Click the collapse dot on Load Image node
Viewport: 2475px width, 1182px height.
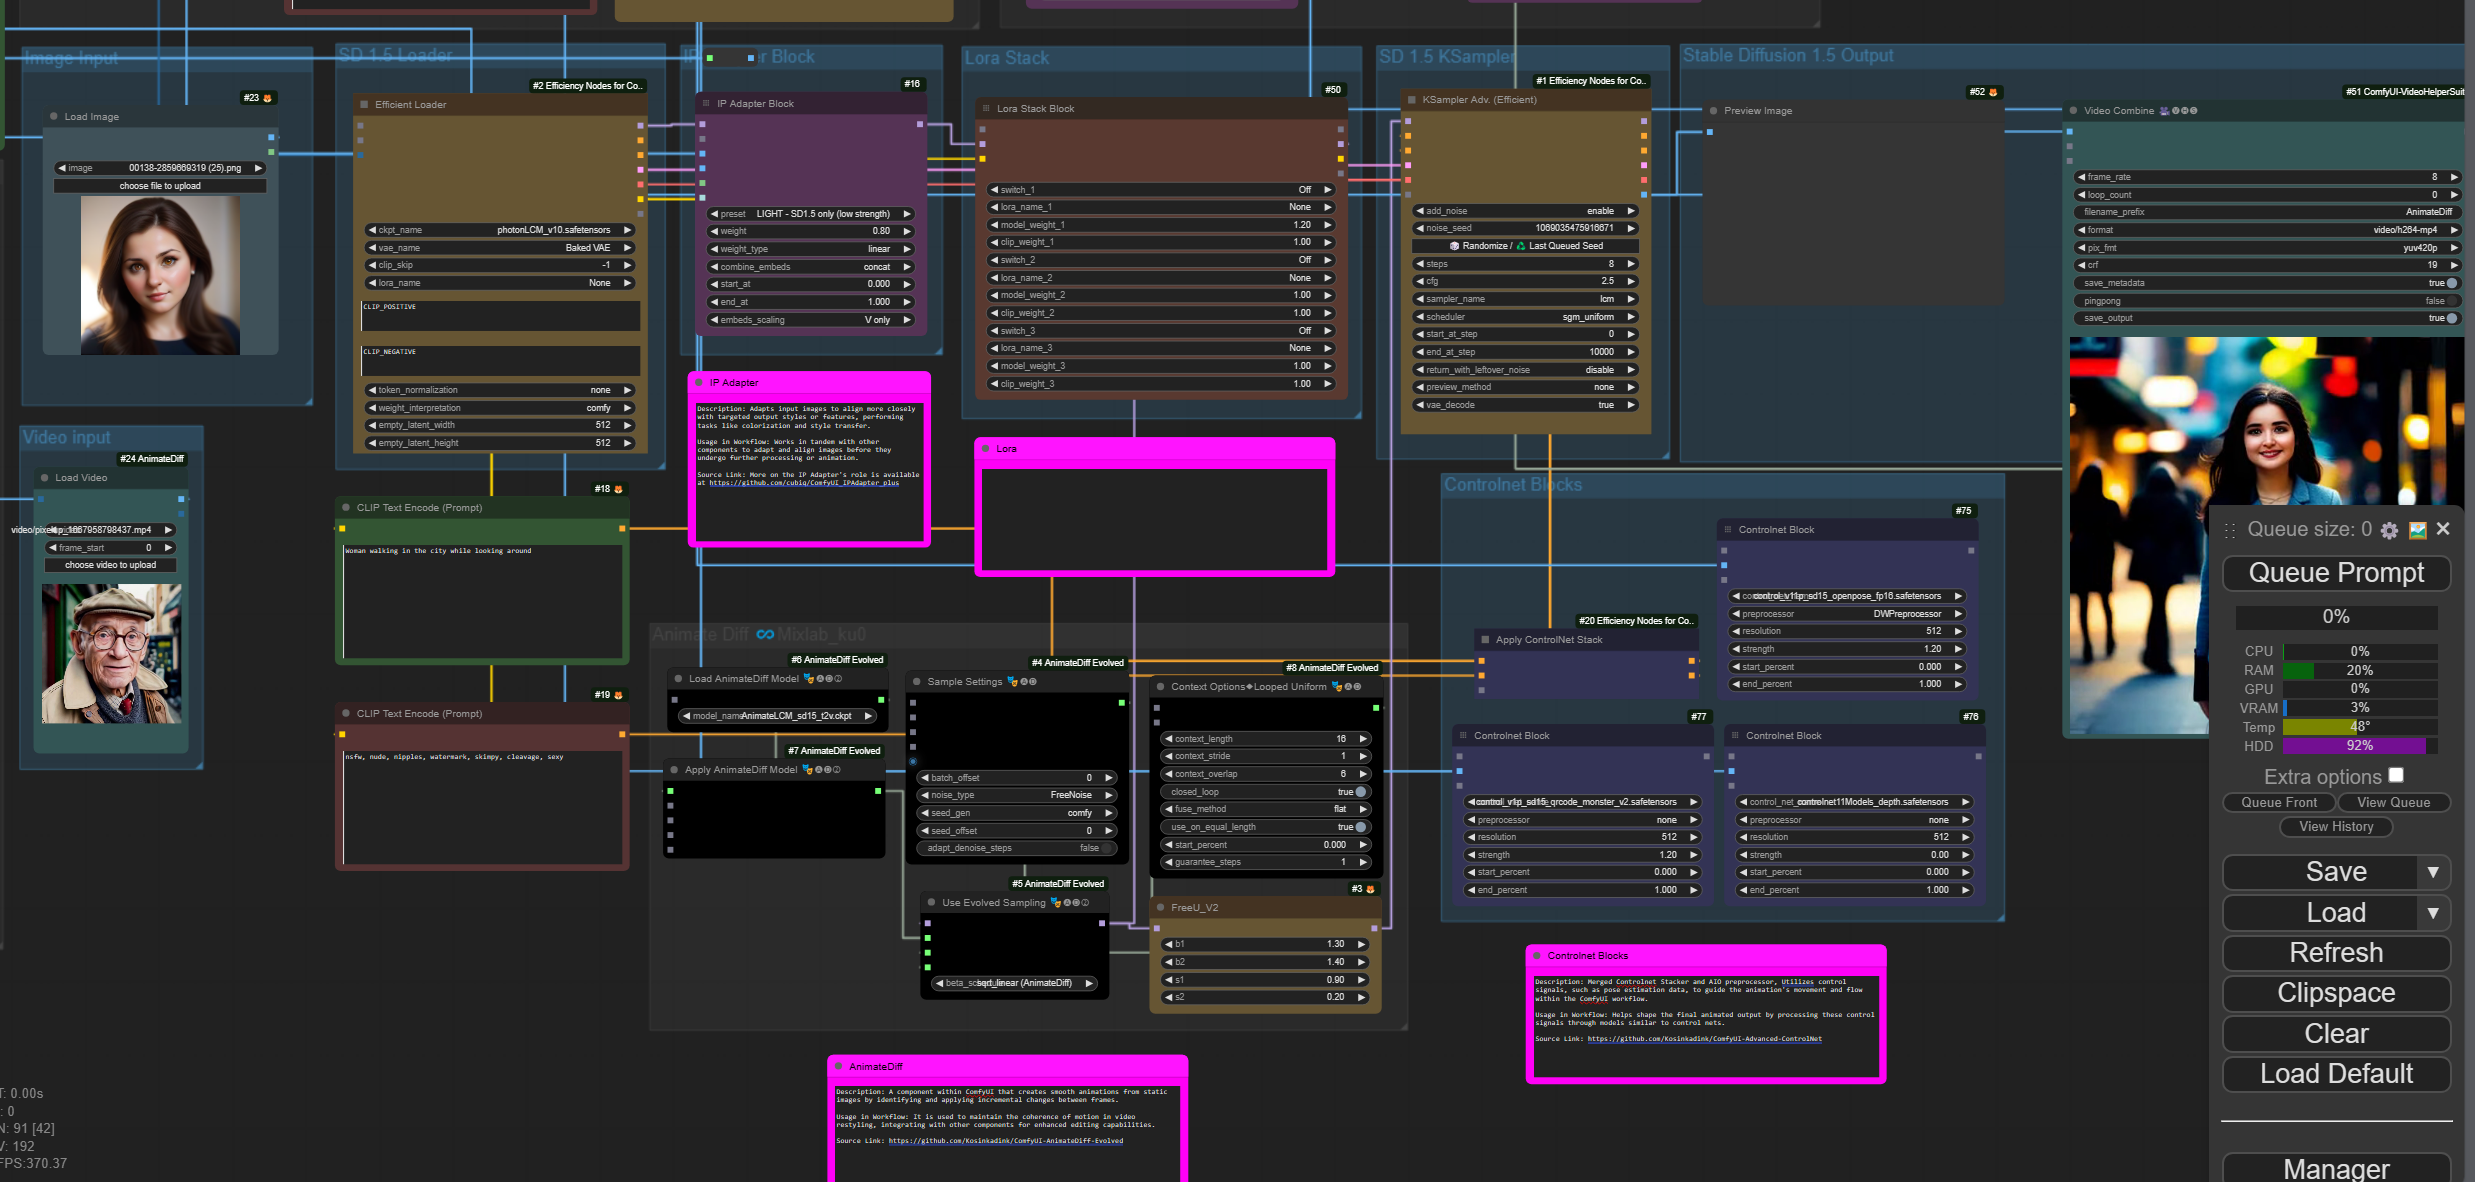tap(54, 117)
